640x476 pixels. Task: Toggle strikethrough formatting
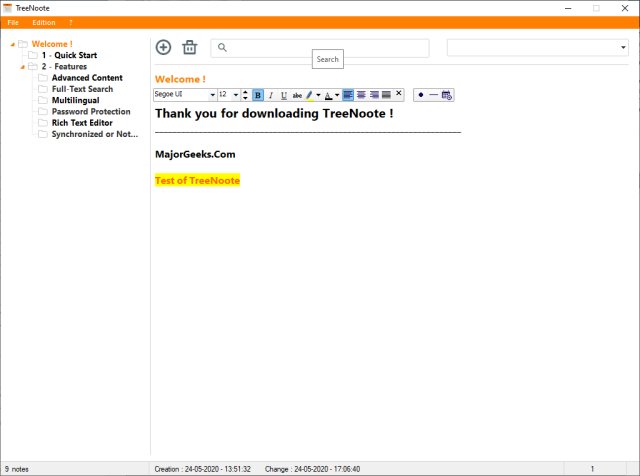point(297,95)
